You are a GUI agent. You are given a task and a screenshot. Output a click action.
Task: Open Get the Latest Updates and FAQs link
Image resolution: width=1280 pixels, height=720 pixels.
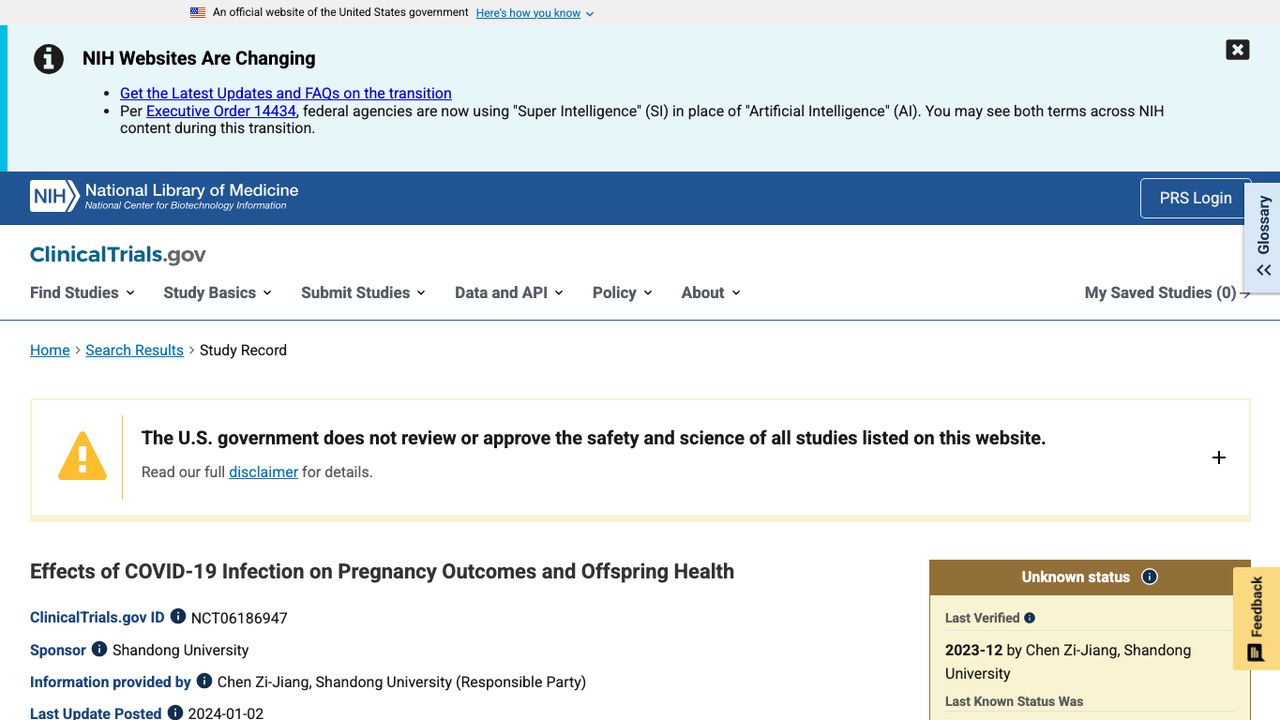click(x=286, y=93)
